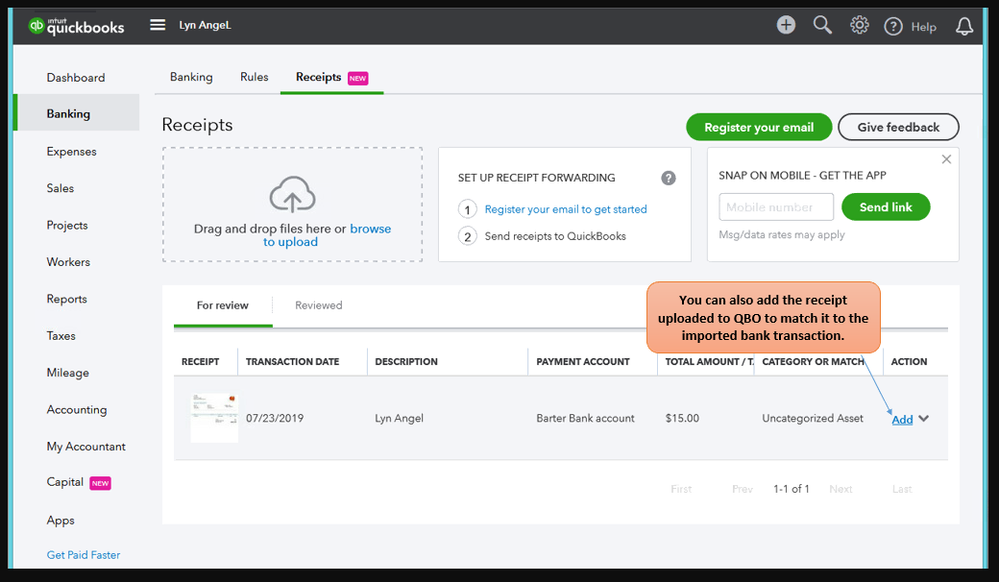This screenshot has width=999, height=582.
Task: Switch to the Banking tab
Action: click(191, 77)
